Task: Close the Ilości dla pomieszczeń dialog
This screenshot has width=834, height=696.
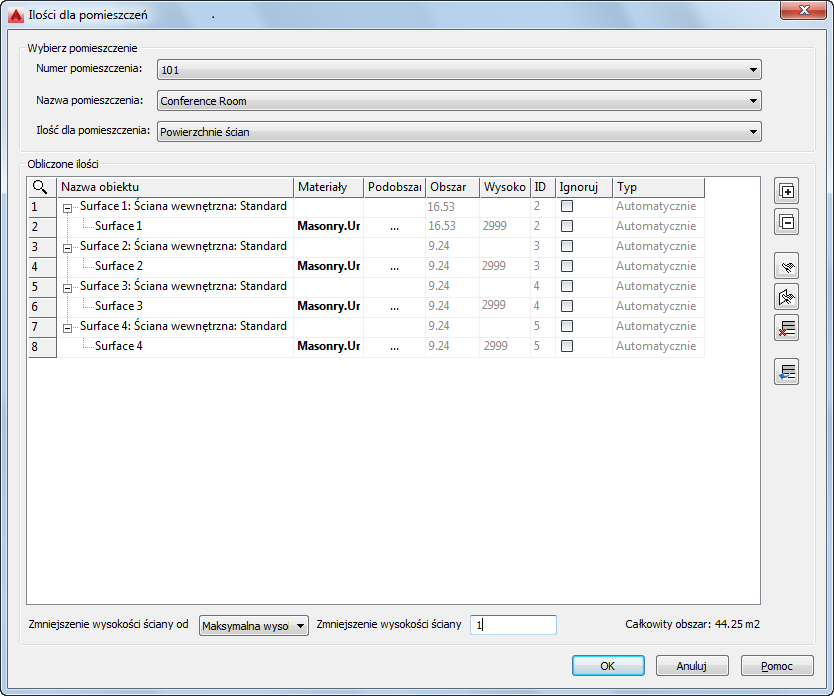Action: pyautogui.click(x=804, y=10)
